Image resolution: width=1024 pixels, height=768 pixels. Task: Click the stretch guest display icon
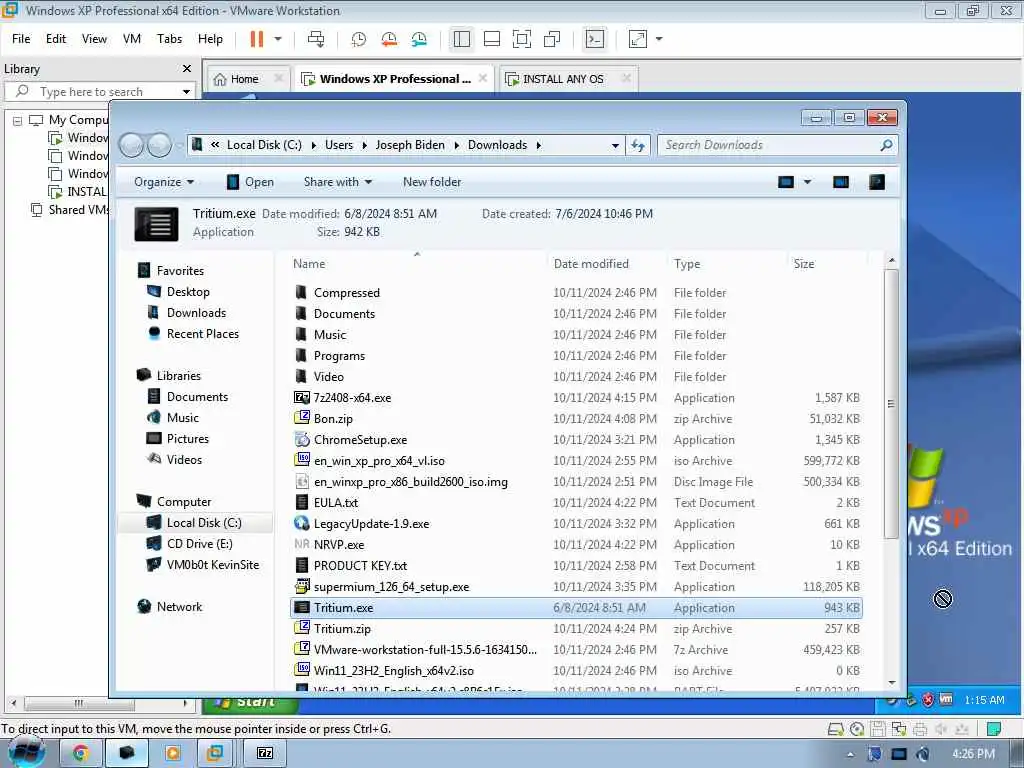click(637, 39)
